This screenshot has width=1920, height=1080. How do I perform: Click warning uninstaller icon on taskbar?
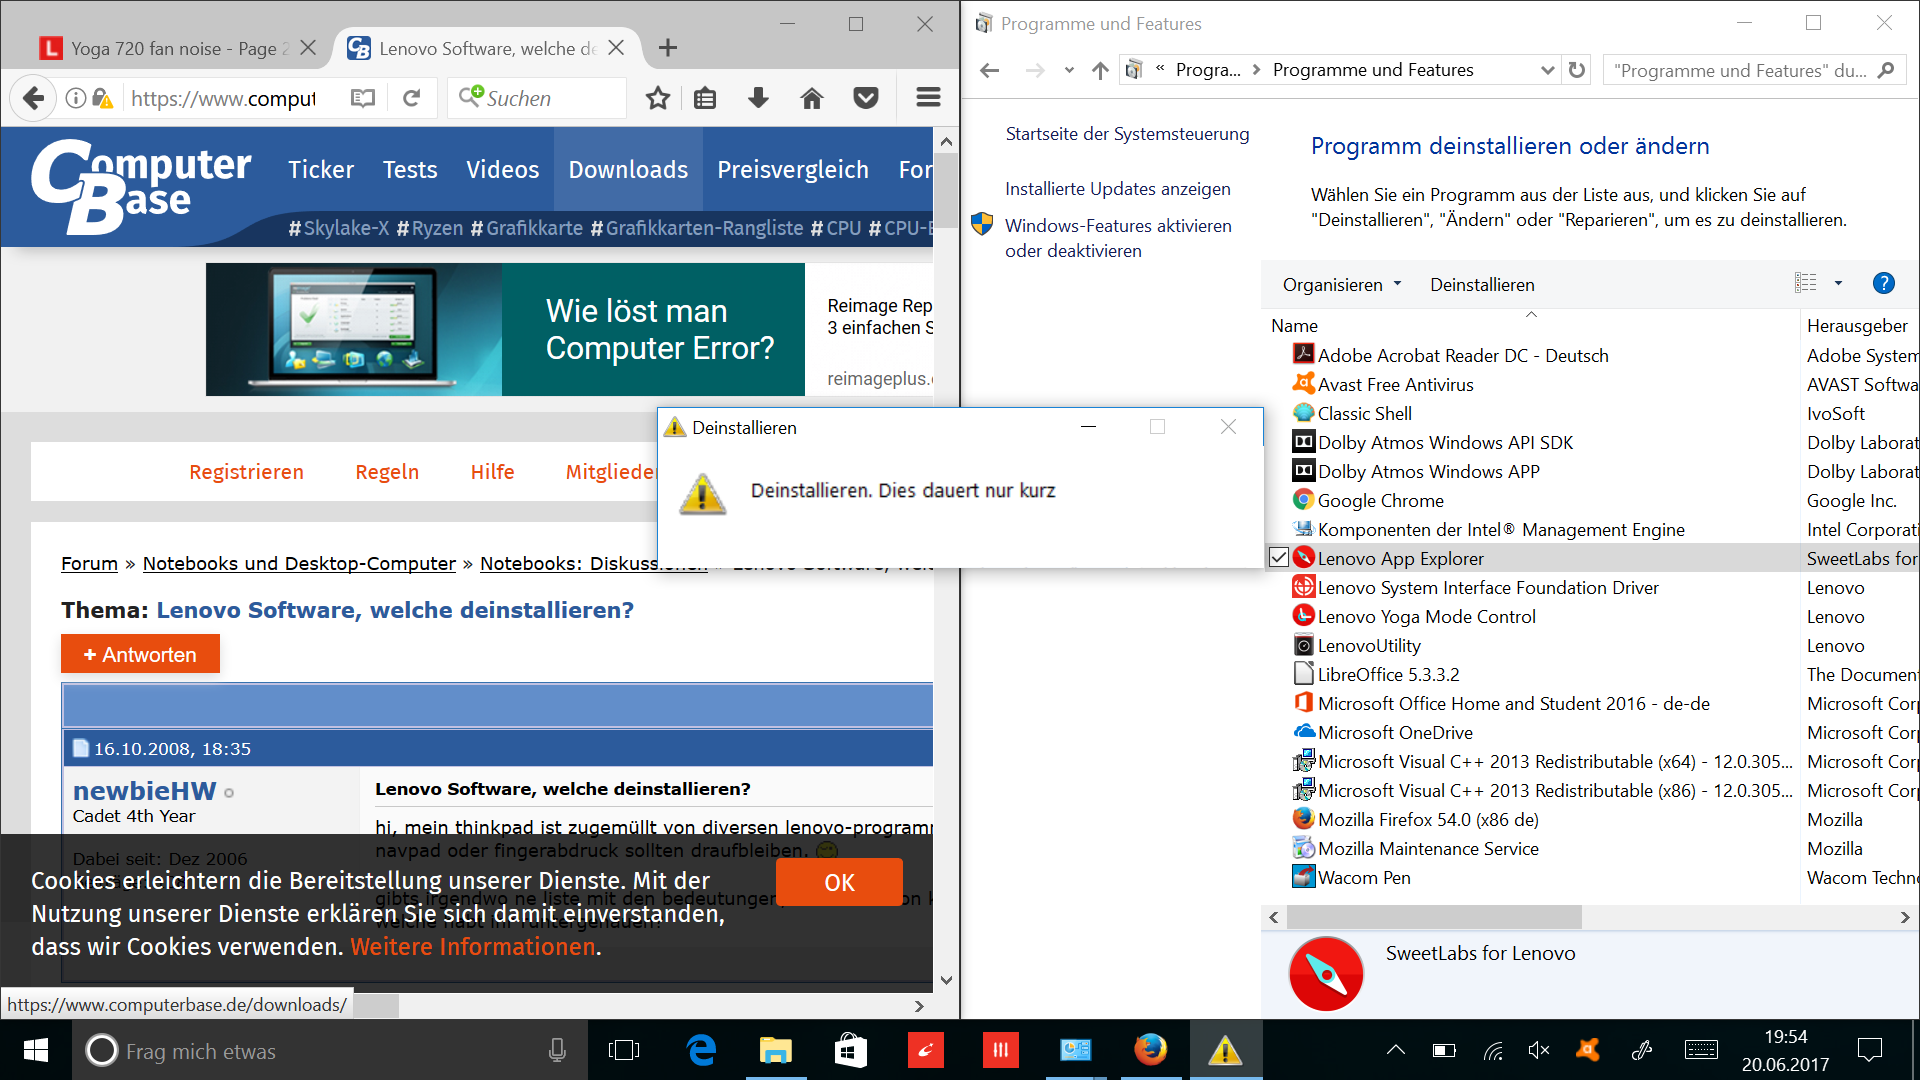pyautogui.click(x=1225, y=1050)
